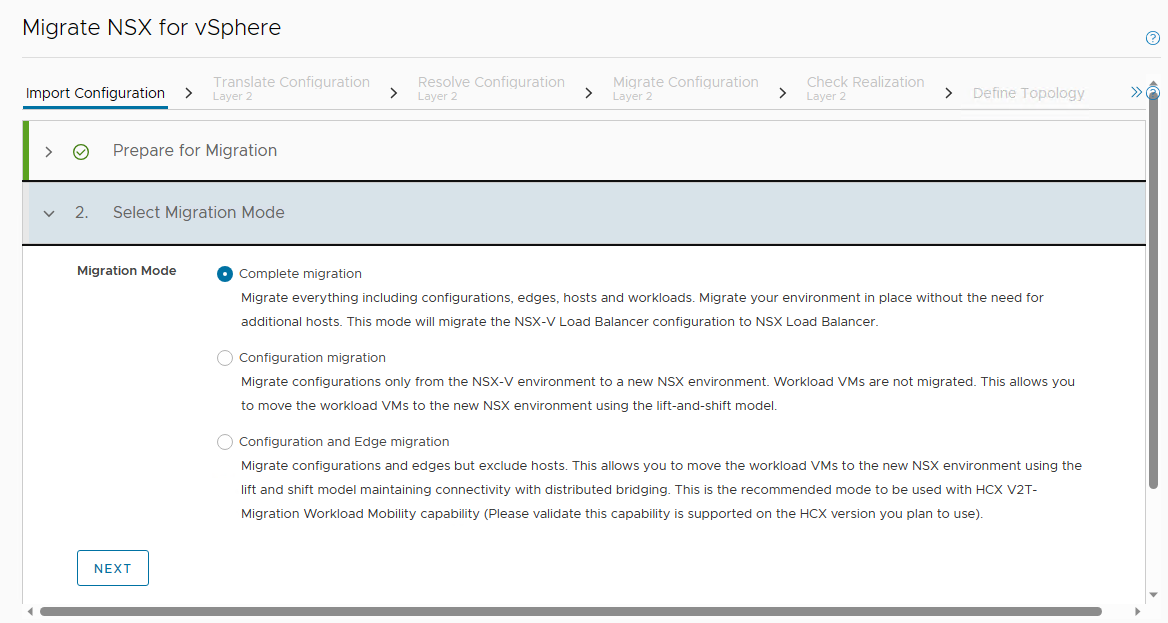Click the Configuration migration label text
The width and height of the screenshot is (1168, 623).
click(312, 358)
